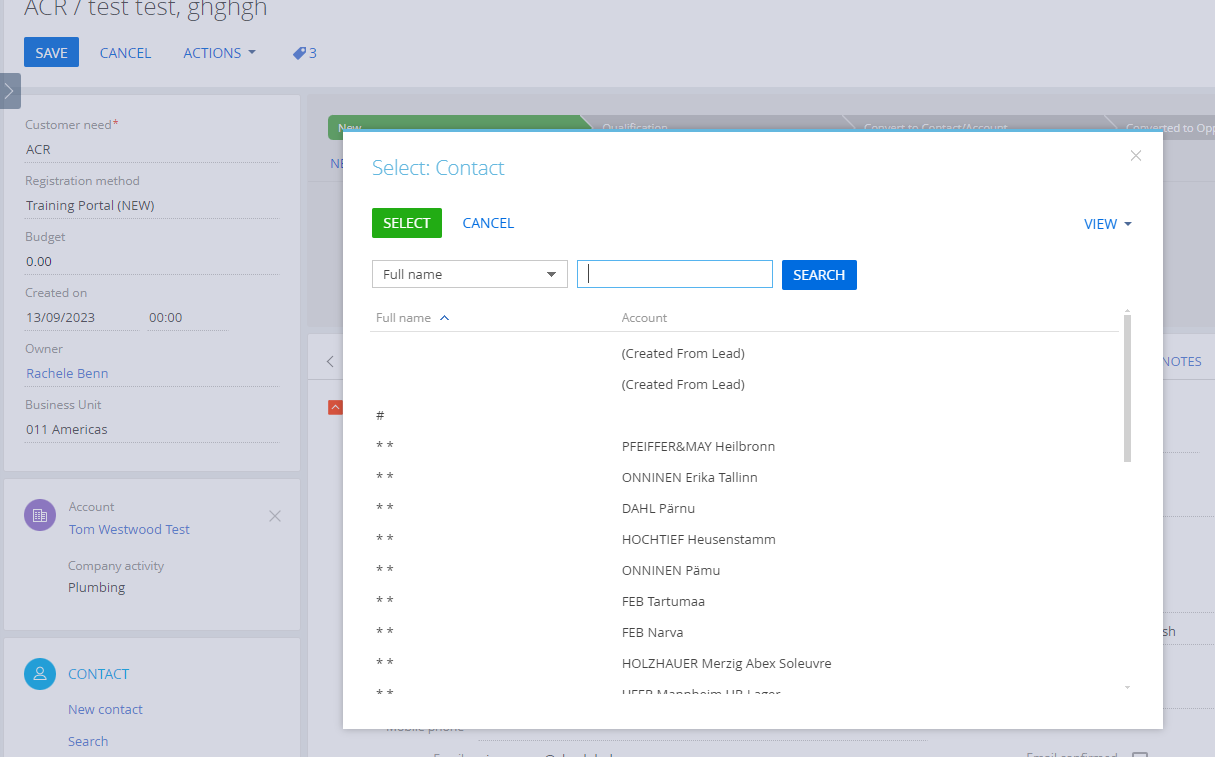Click SAVE on the lead page

51,53
